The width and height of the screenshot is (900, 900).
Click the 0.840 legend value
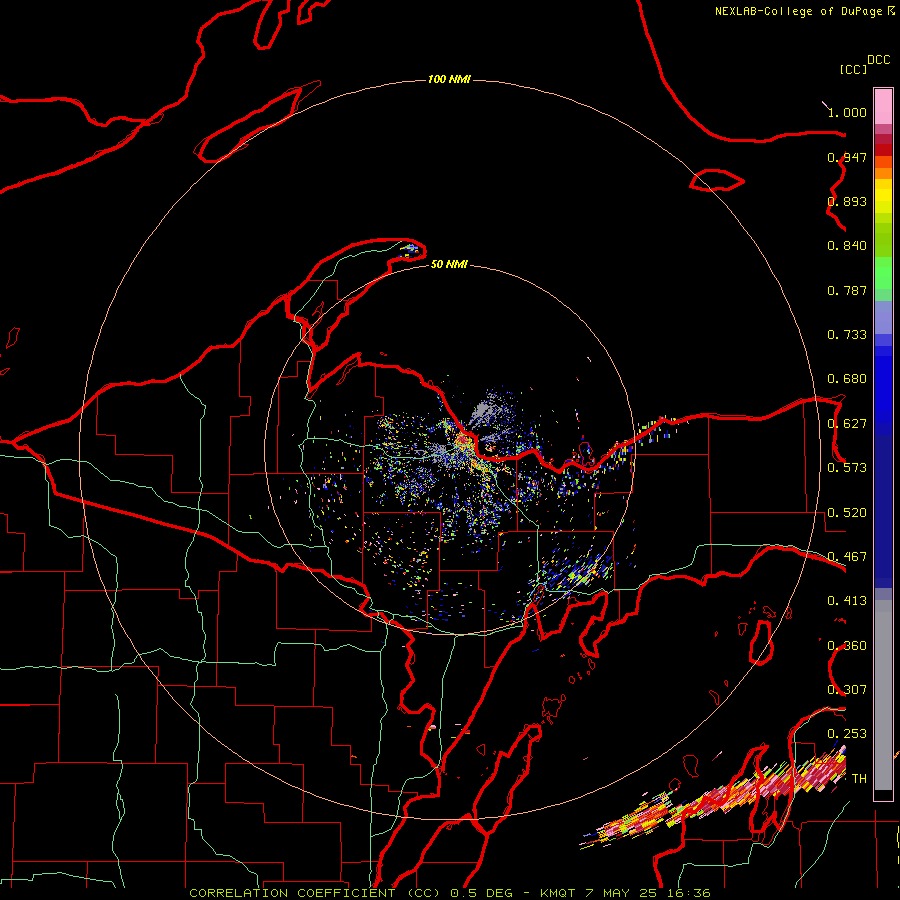[x=847, y=246]
